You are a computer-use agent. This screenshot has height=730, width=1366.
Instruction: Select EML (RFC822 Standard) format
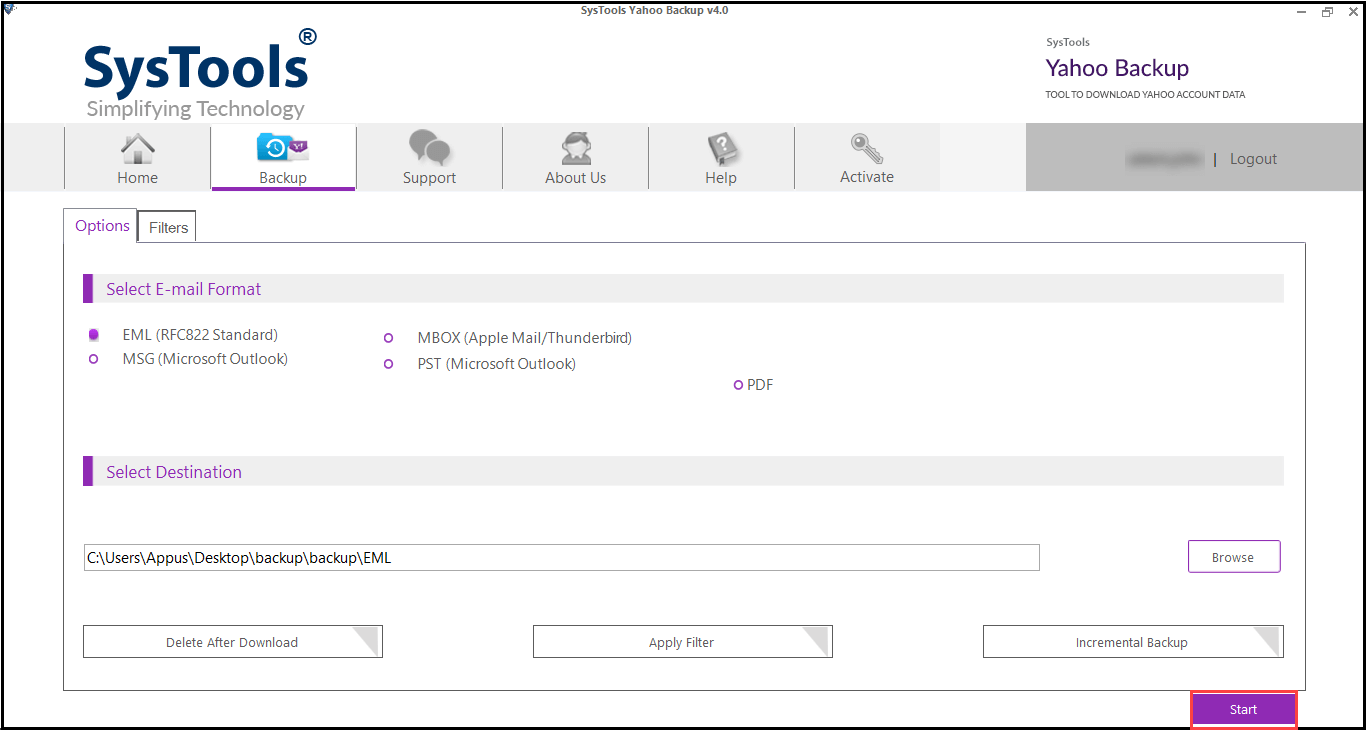tap(93, 335)
